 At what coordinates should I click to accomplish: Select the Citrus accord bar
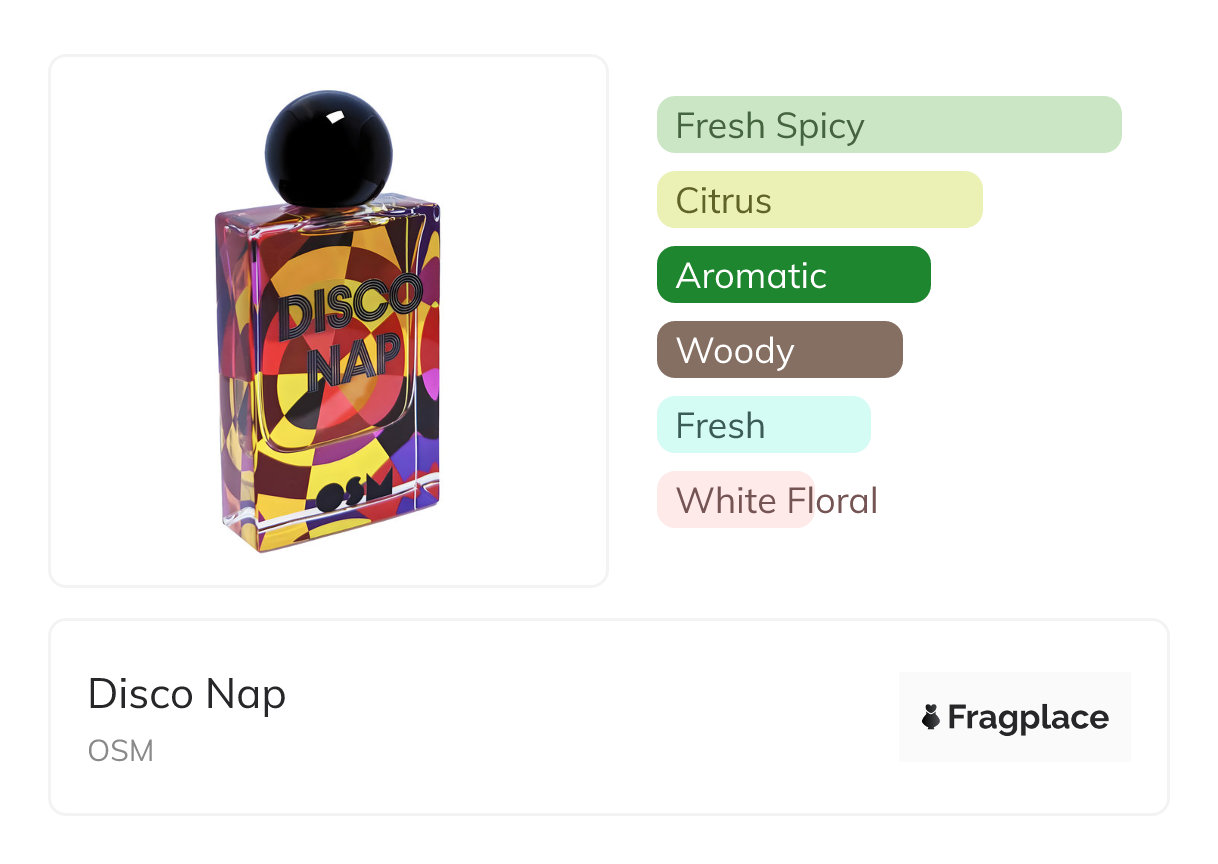pos(819,200)
